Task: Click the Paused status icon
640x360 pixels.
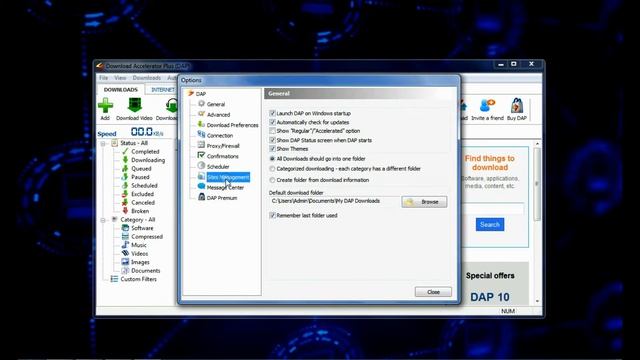Action: coord(125,177)
